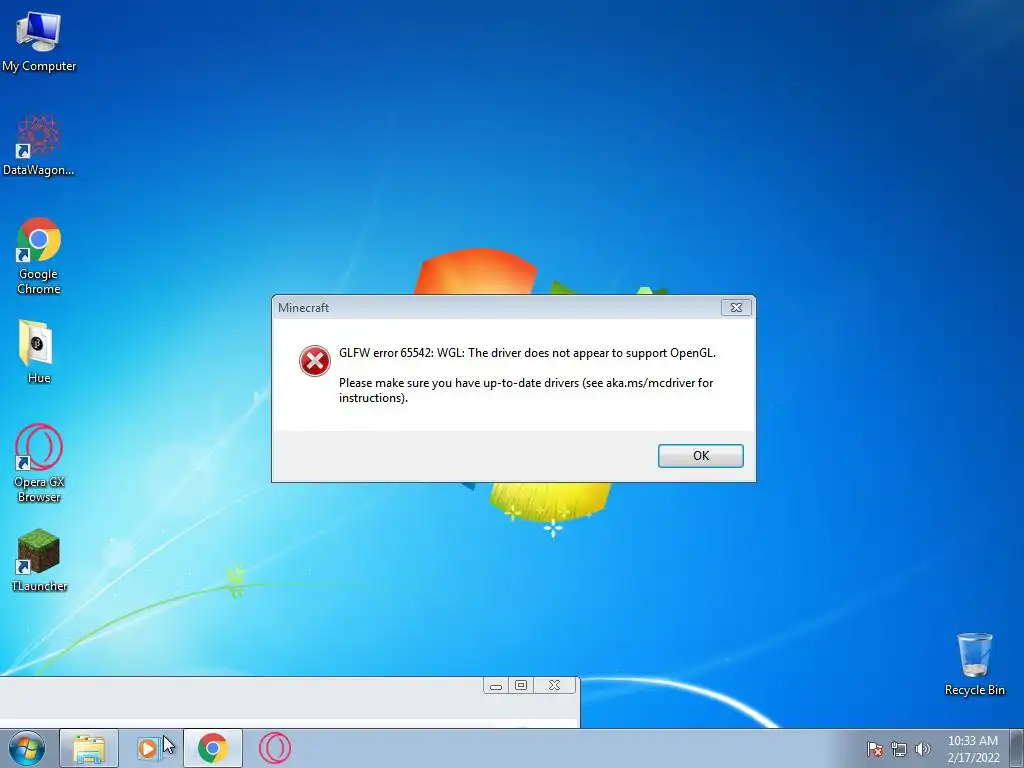Select Opera GX Browser desktop shortcut
The height and width of the screenshot is (768, 1024).
coord(39,464)
